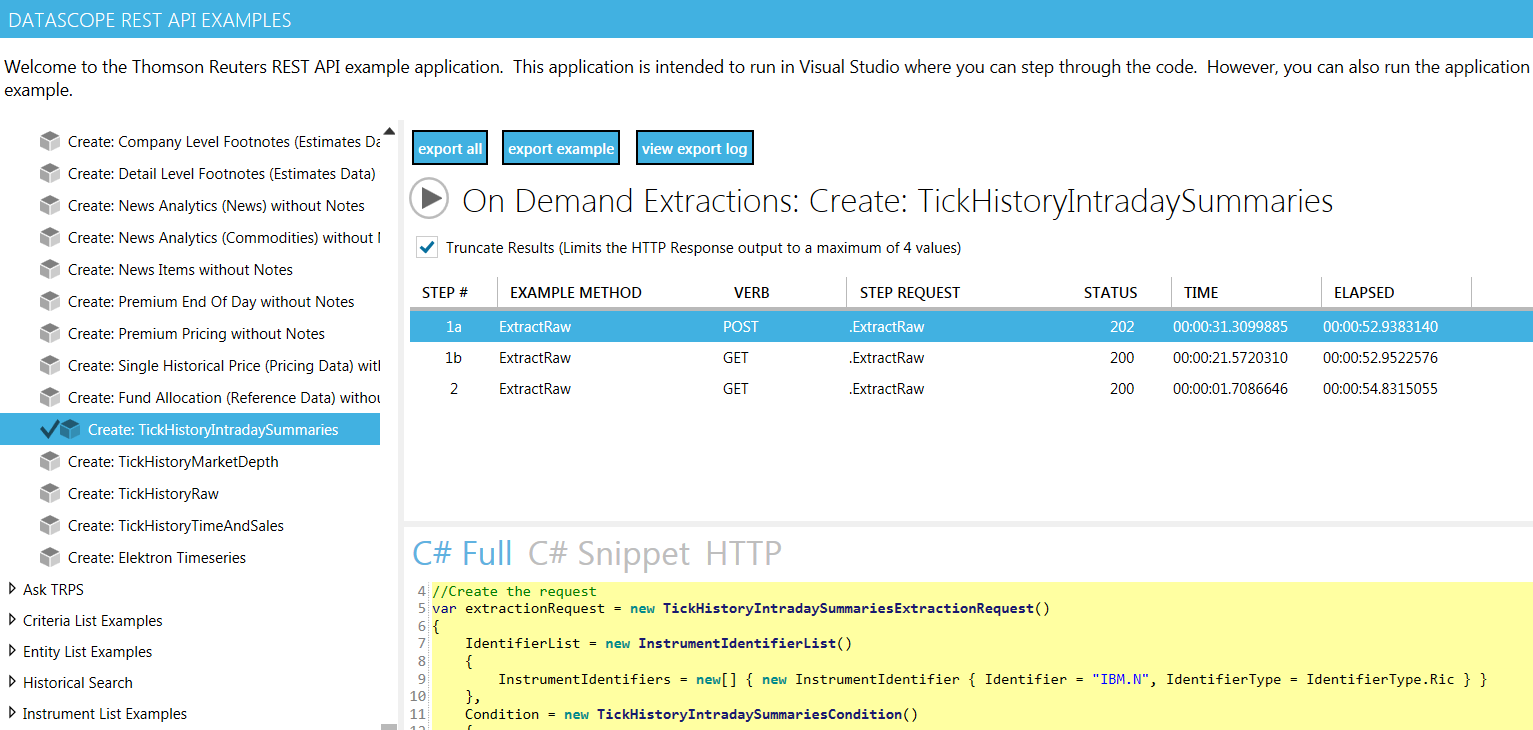Click cube icon beside Detail Level Footnotes
The height and width of the screenshot is (730, 1533).
point(50,174)
